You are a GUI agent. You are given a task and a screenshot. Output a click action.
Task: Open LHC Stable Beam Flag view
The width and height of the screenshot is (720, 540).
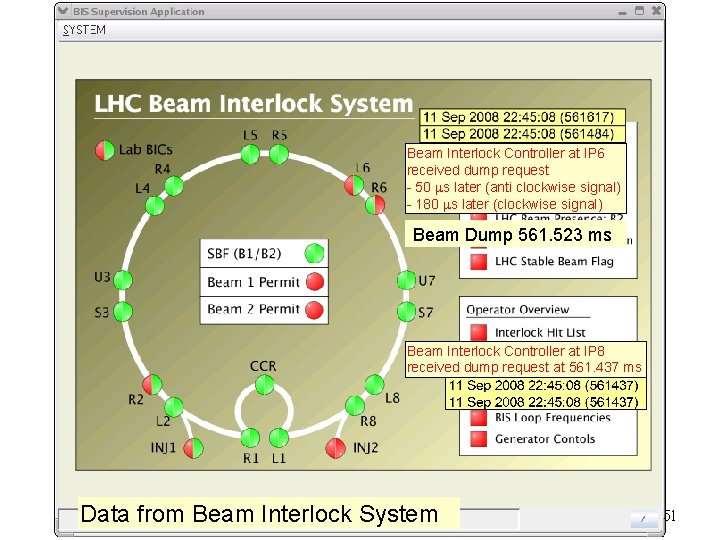pyautogui.click(x=554, y=261)
